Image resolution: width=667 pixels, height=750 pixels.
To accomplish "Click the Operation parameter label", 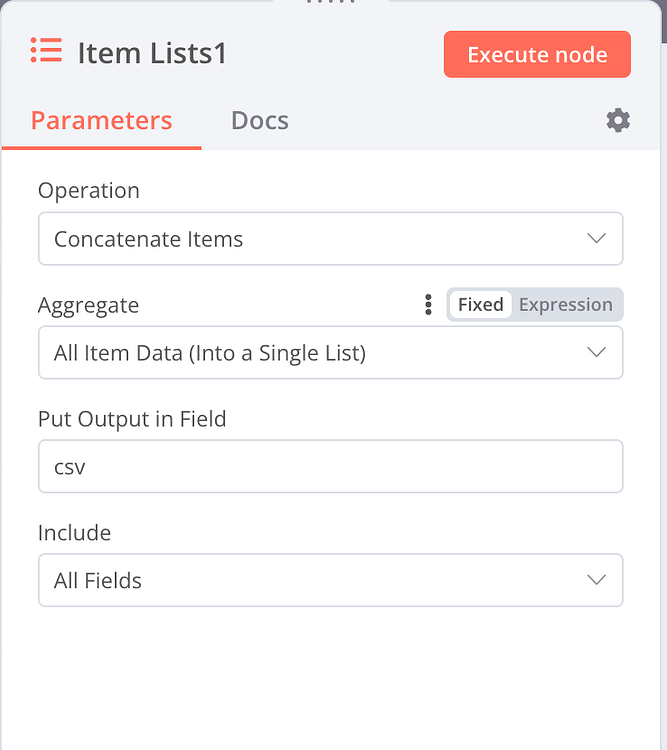I will tap(88, 190).
